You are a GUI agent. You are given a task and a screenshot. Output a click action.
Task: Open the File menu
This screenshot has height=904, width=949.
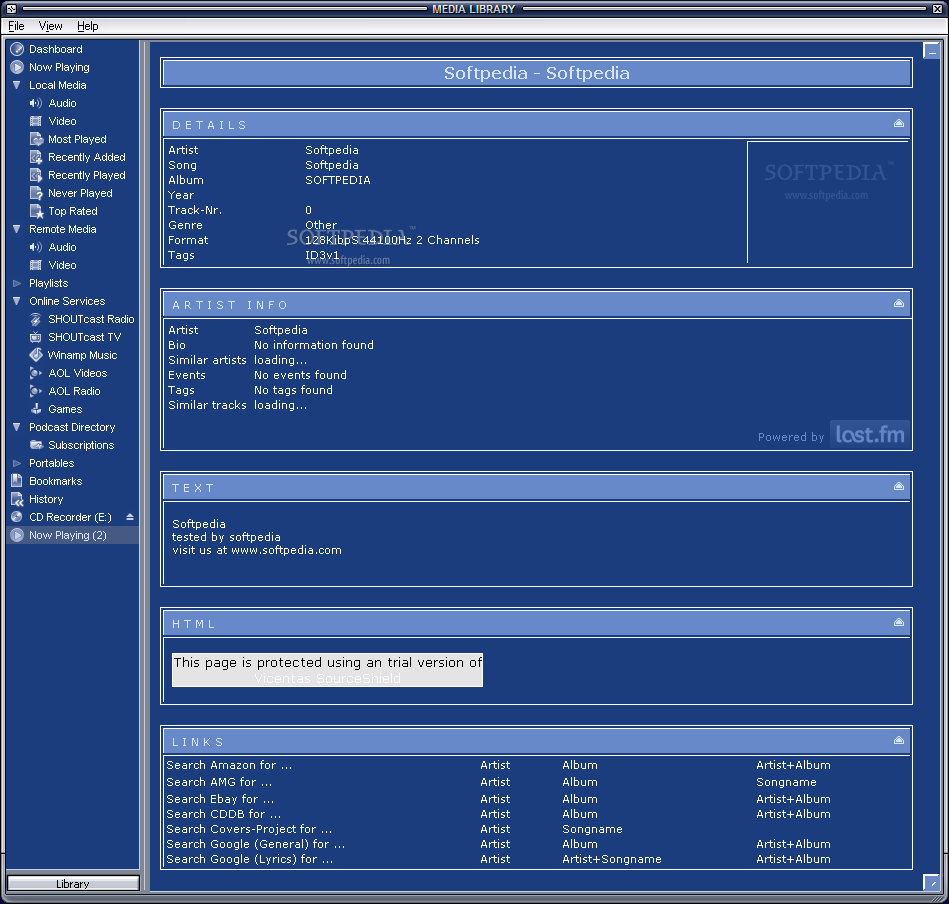[16, 26]
